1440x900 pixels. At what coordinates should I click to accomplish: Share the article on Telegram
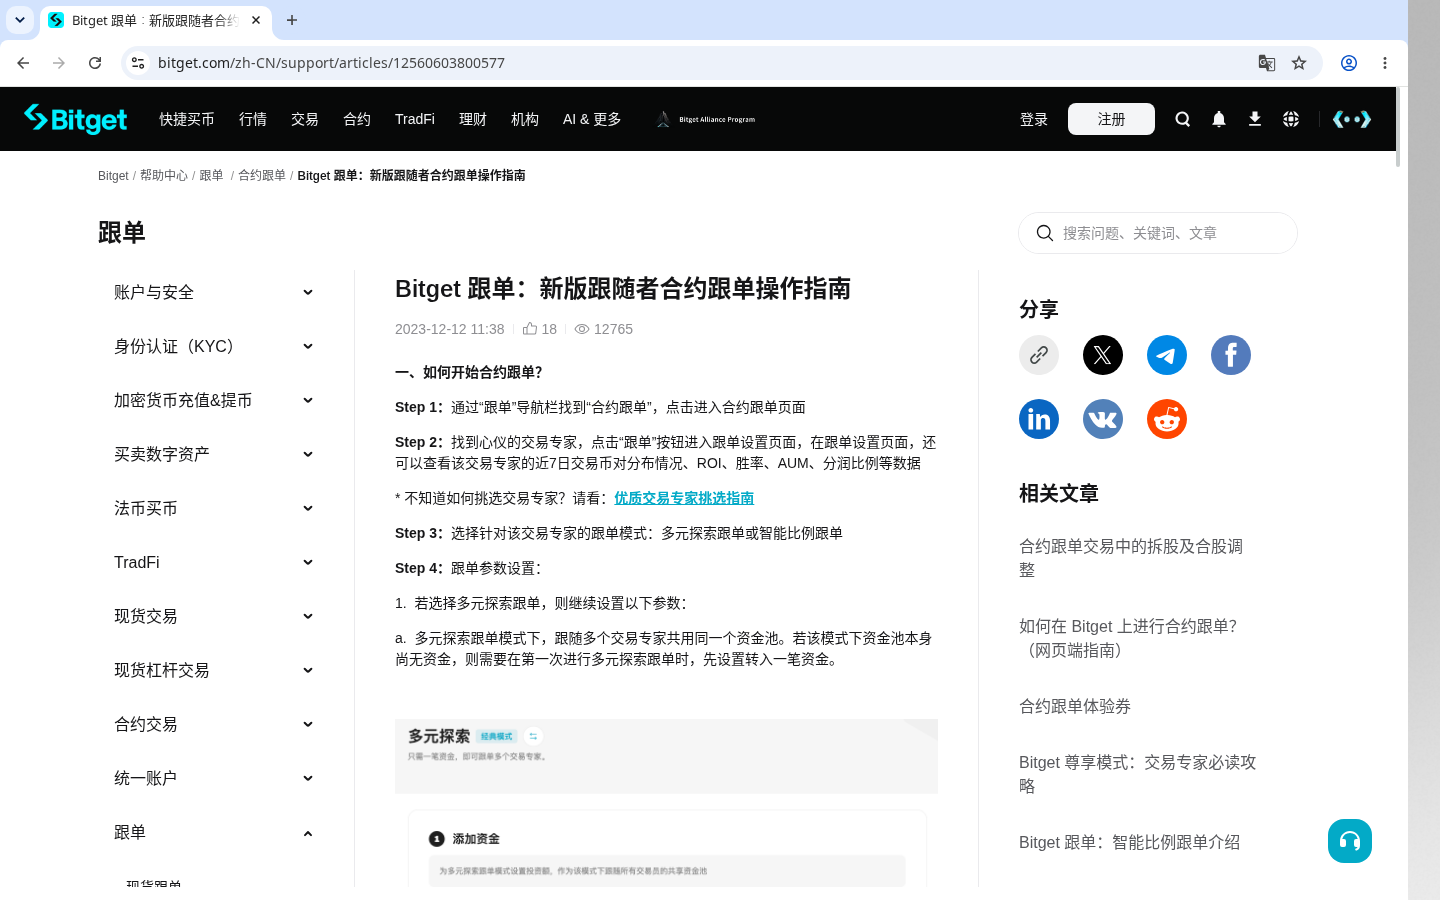click(x=1167, y=355)
